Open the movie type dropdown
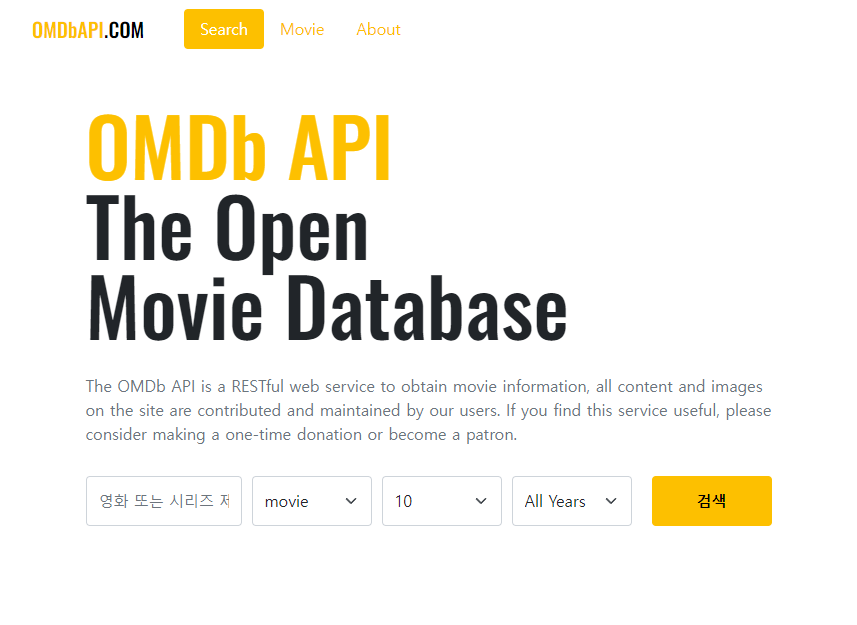The width and height of the screenshot is (857, 625). click(x=312, y=501)
